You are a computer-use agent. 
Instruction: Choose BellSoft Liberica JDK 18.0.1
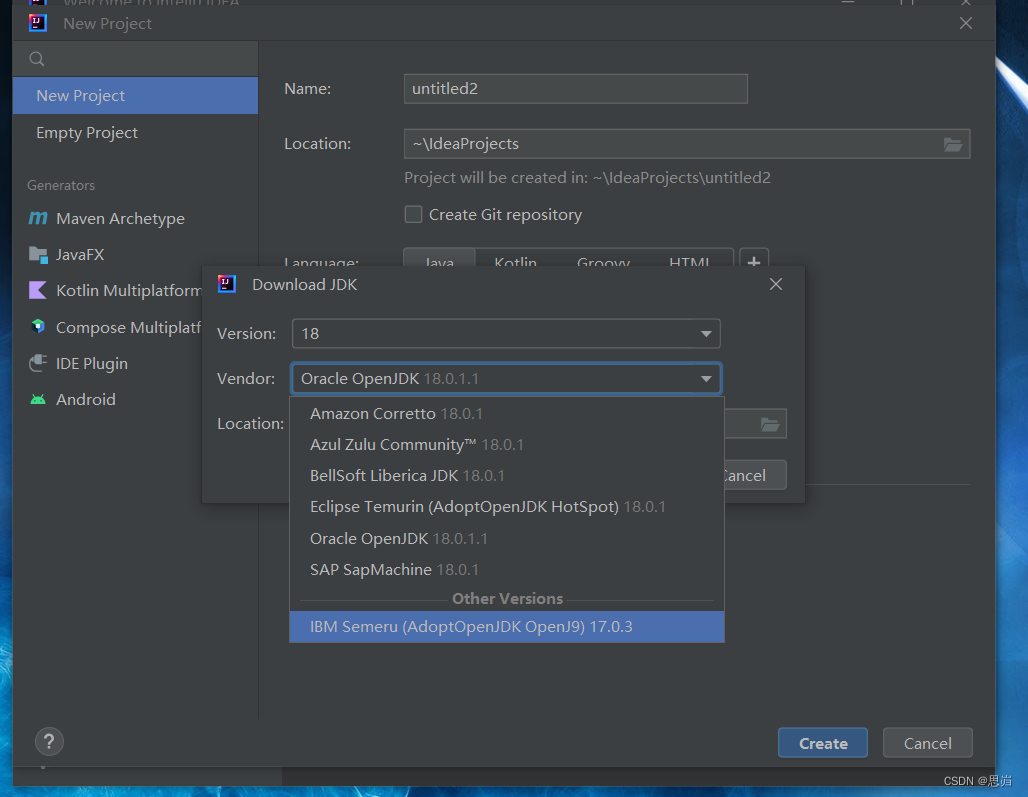coord(507,476)
